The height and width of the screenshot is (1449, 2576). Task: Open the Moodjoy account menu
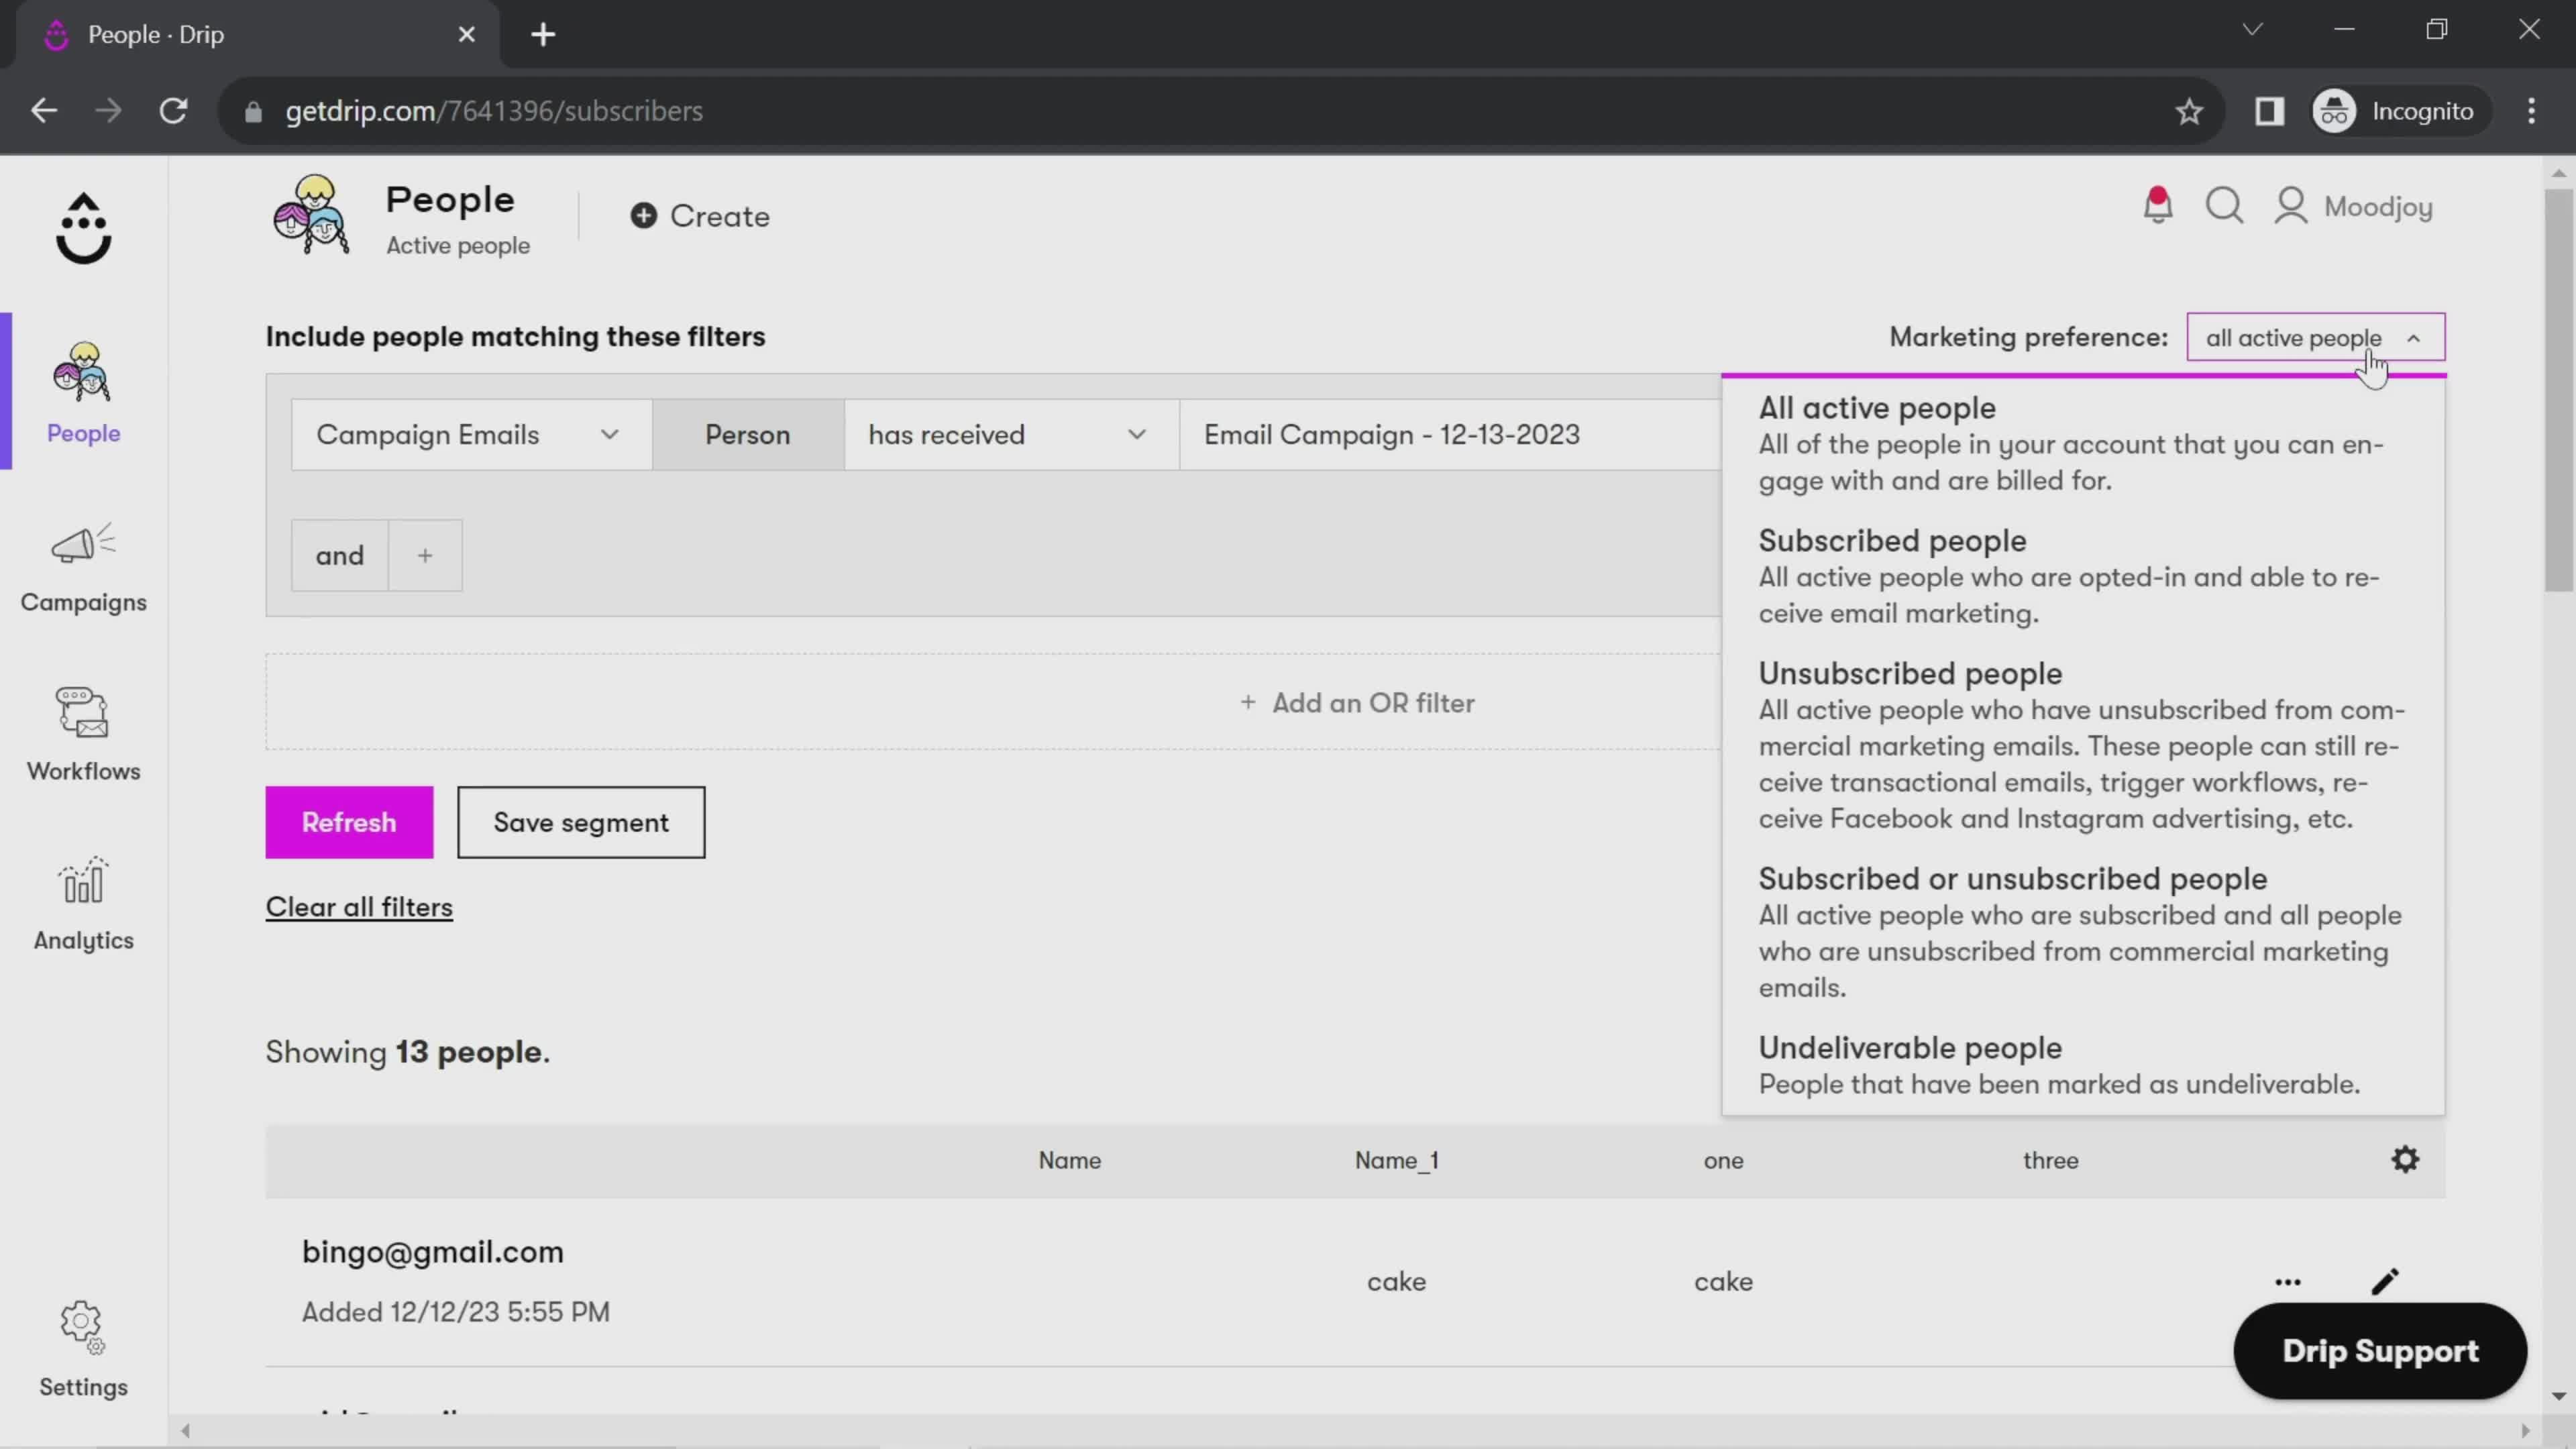[x=2353, y=206]
